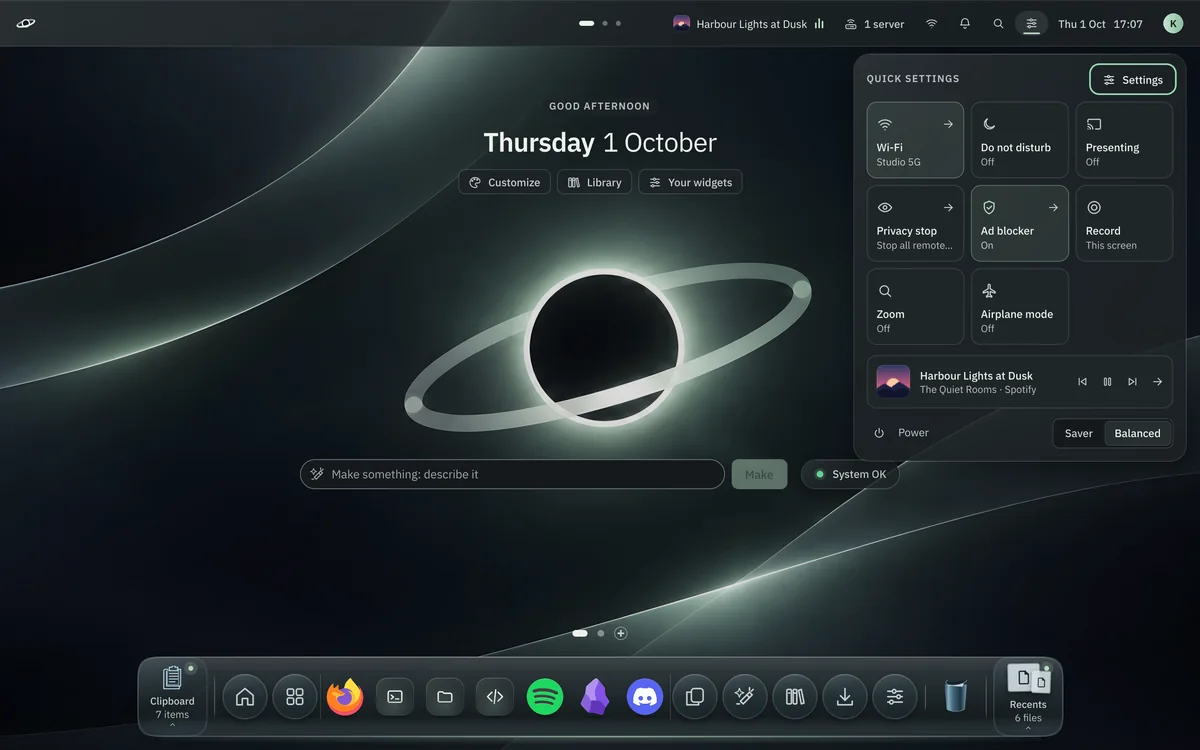The width and height of the screenshot is (1200, 750).
Task: Open the downloads icon in dock
Action: pyautogui.click(x=845, y=697)
